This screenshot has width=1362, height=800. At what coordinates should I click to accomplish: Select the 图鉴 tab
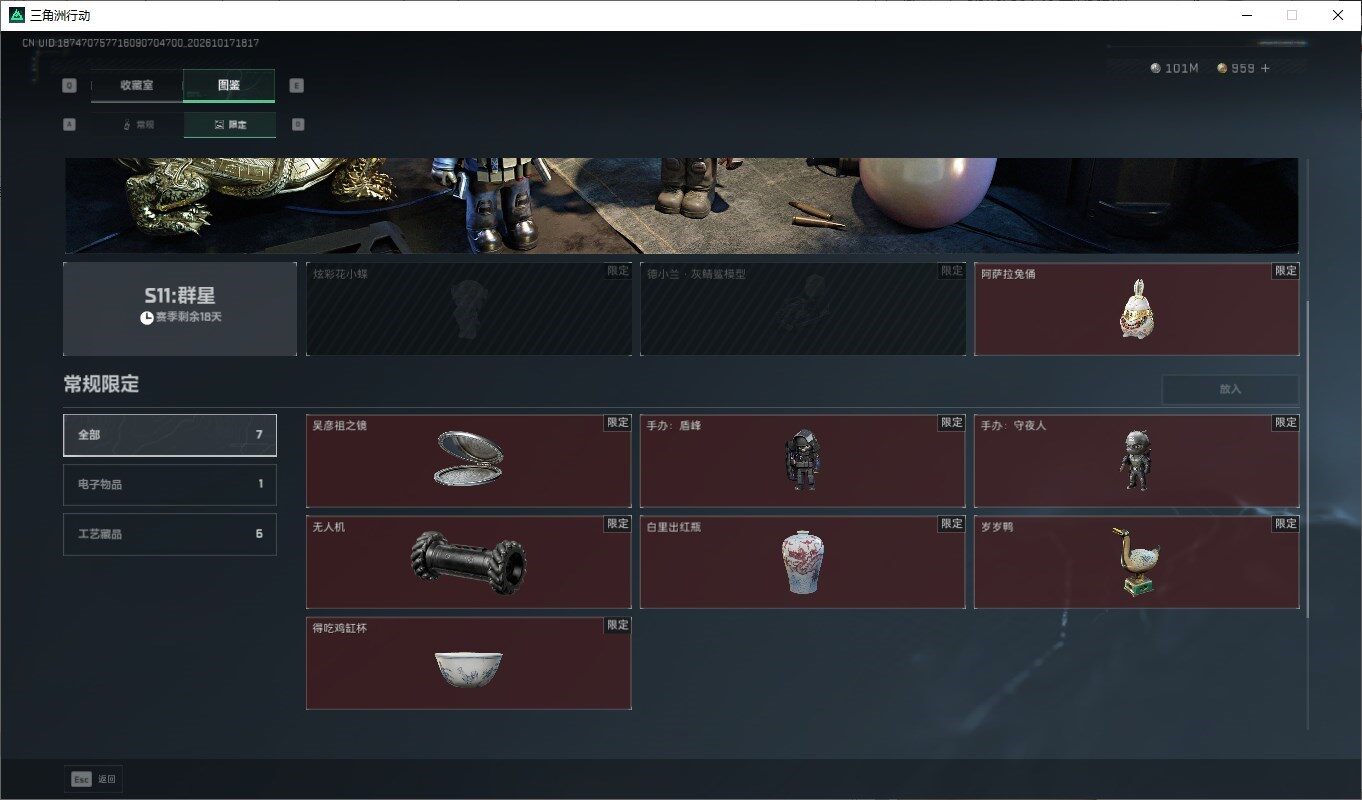tap(229, 85)
